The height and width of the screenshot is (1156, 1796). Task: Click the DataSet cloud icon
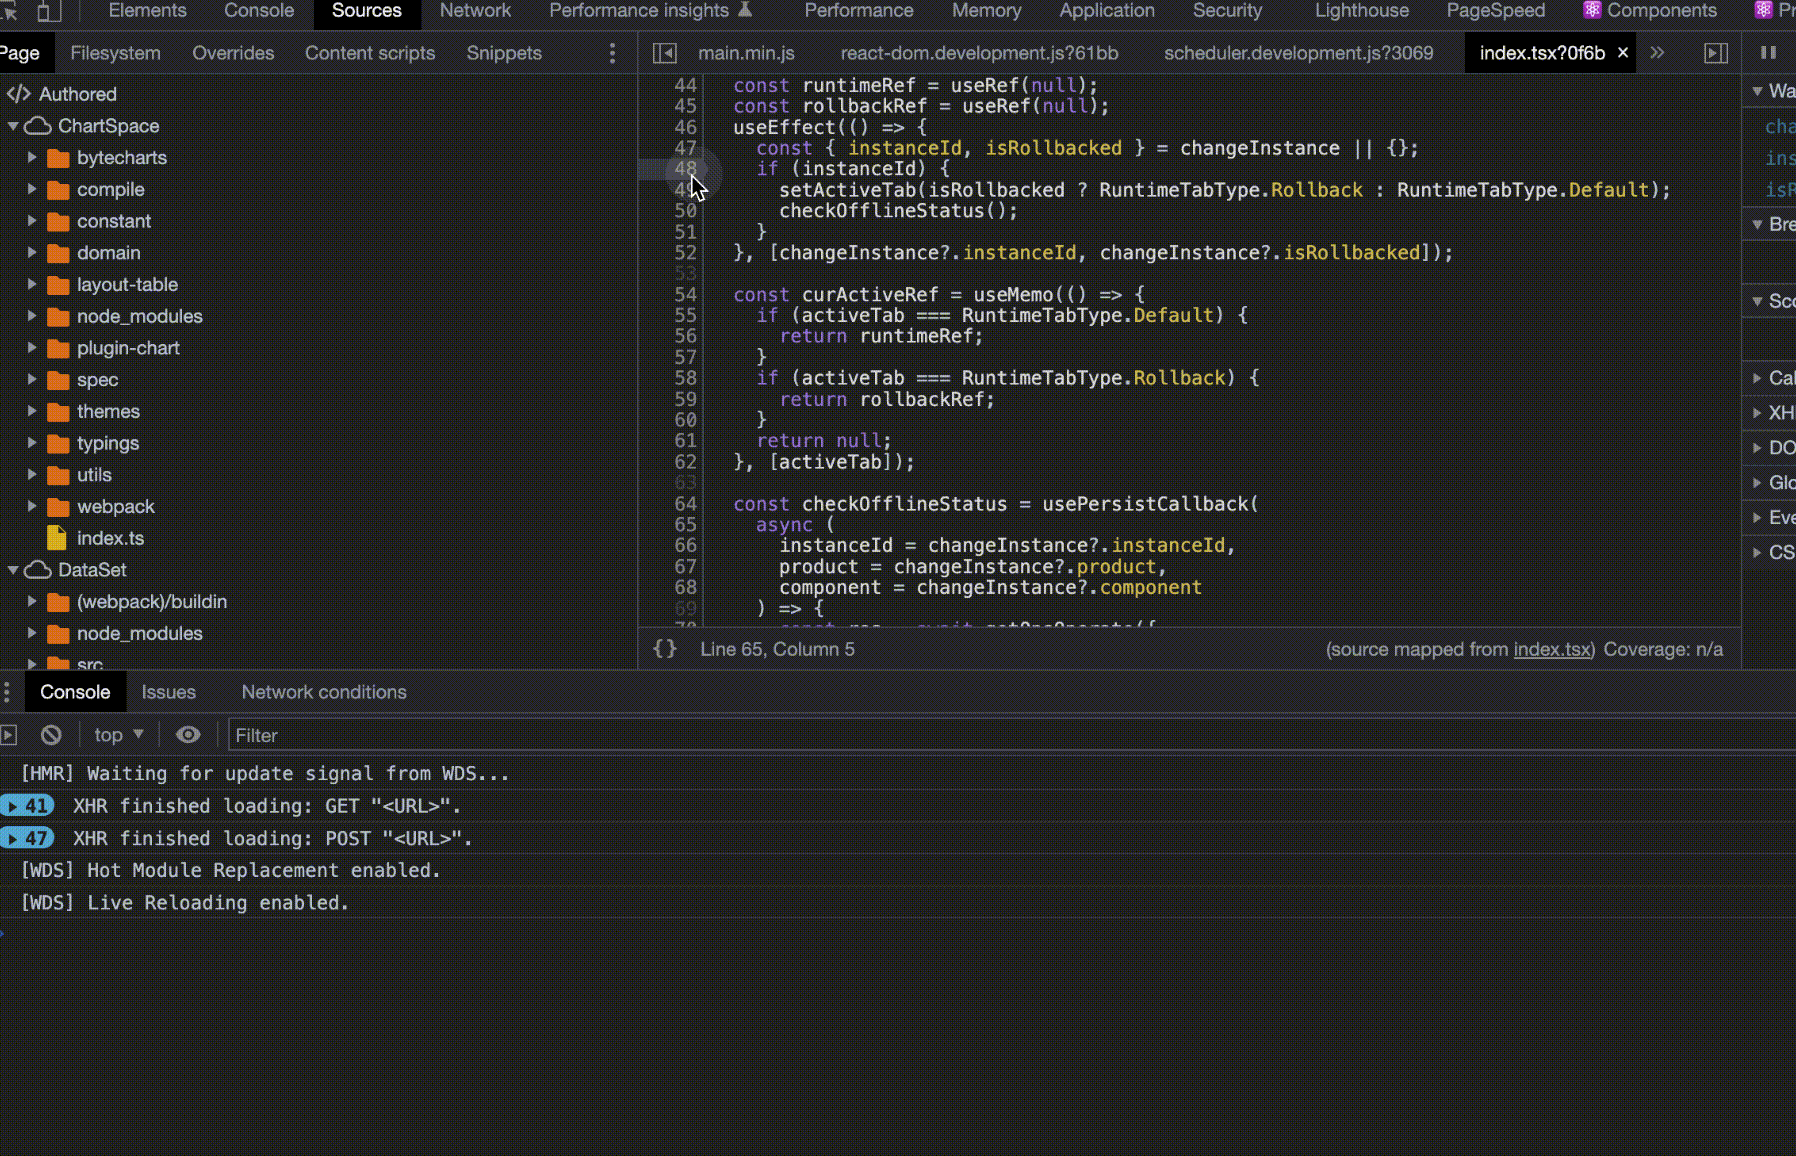coord(38,570)
